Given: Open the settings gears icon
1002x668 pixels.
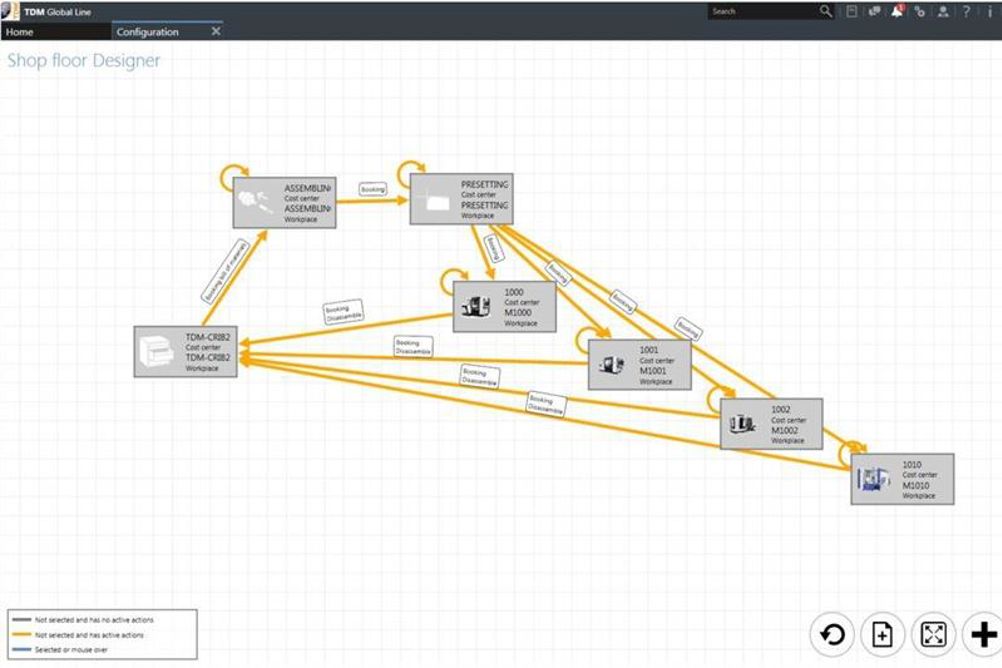Looking at the screenshot, I should [x=920, y=12].
